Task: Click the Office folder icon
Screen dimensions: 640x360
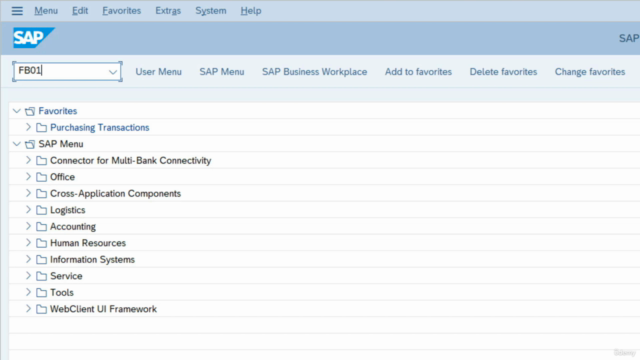Action: [41, 177]
